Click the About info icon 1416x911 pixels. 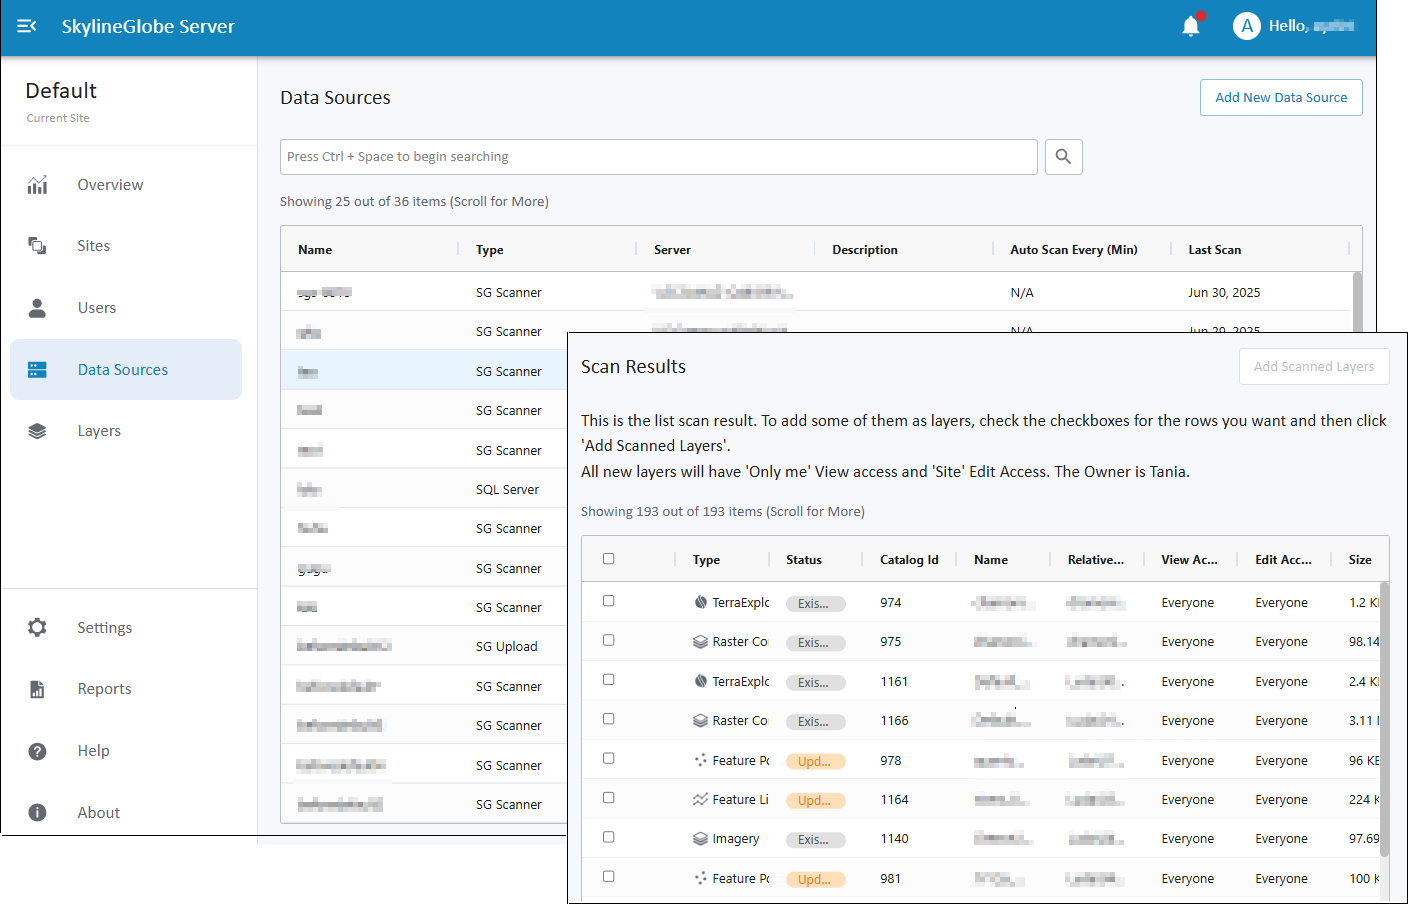tap(37, 813)
